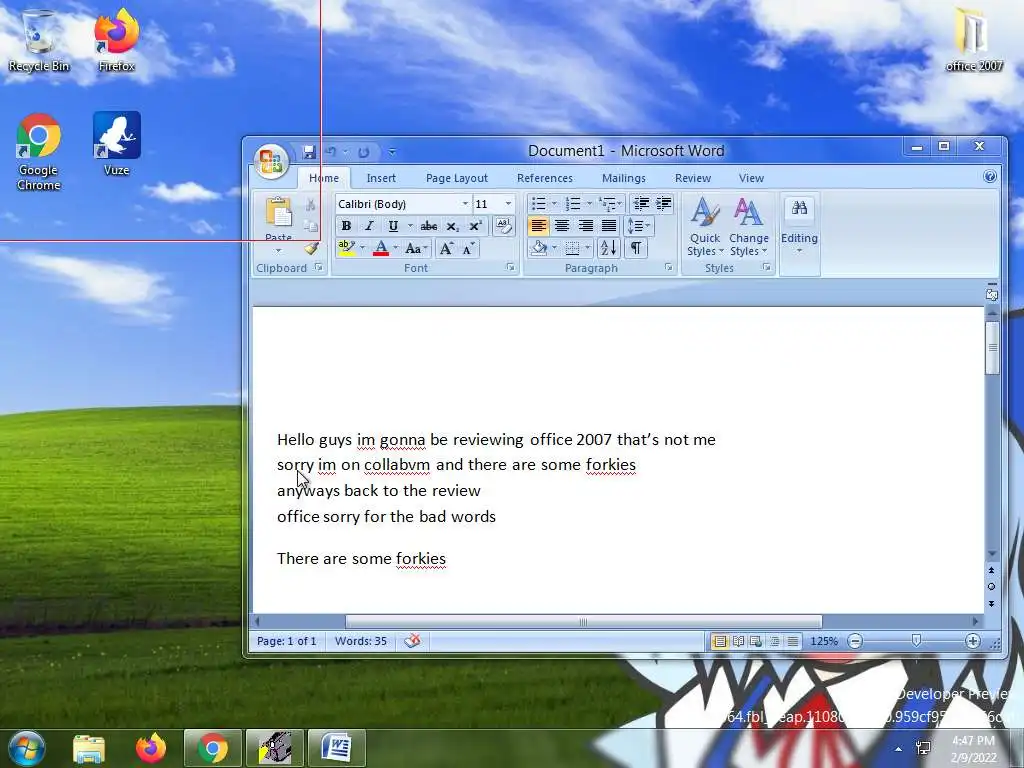This screenshot has height=768, width=1024.
Task: Switch to the Mailings tab
Action: pos(624,178)
